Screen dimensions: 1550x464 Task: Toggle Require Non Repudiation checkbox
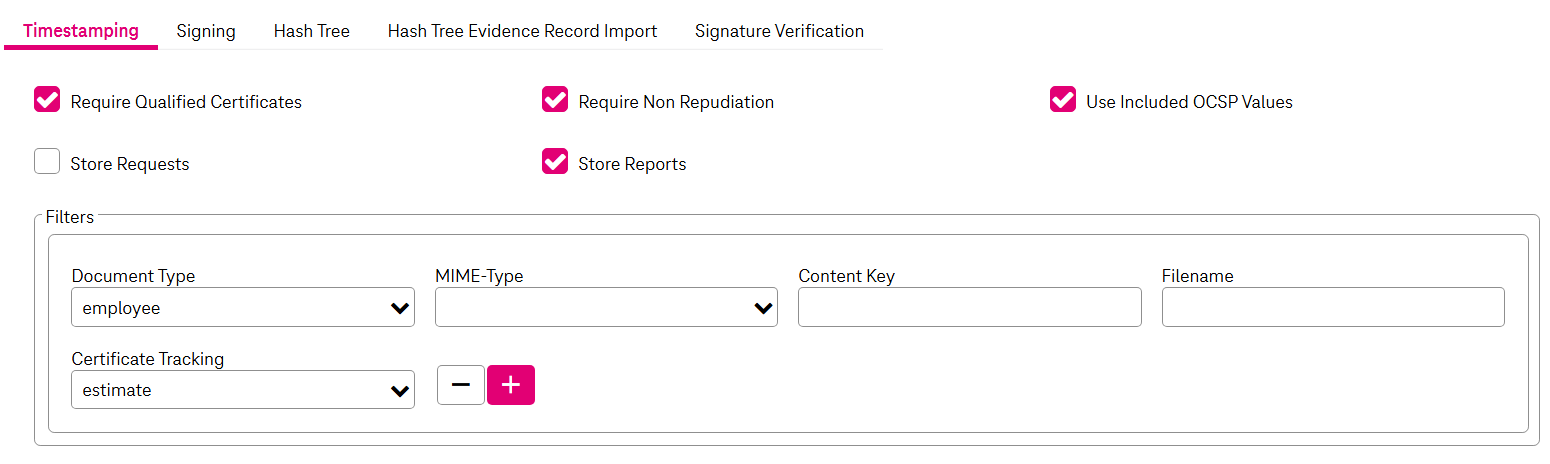(x=555, y=100)
